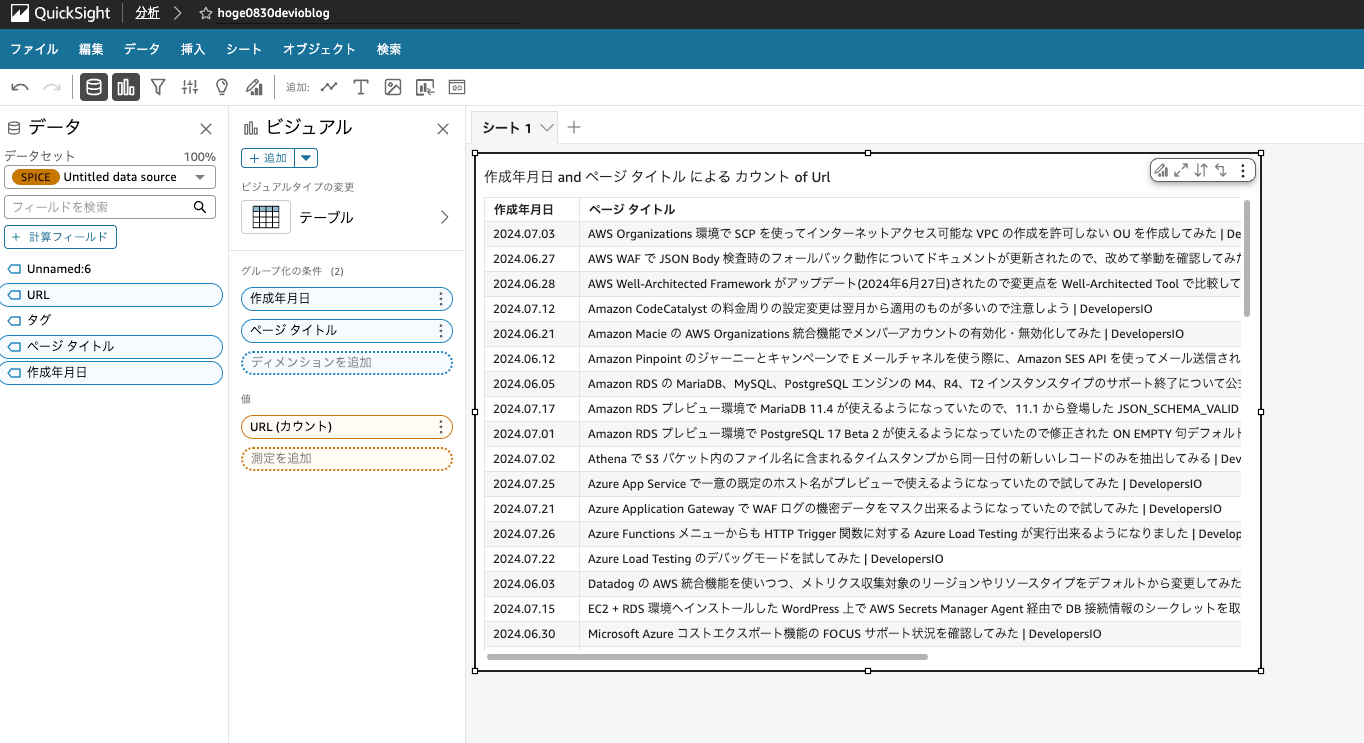Viewport: 1364px width, 743px height.
Task: Click the table's horizontal scrollbar
Action: 707,657
